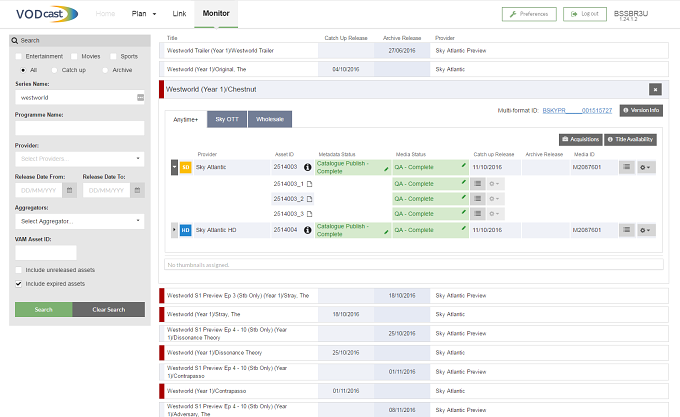Edit media status pencil for 2514003_1

tap(464, 182)
